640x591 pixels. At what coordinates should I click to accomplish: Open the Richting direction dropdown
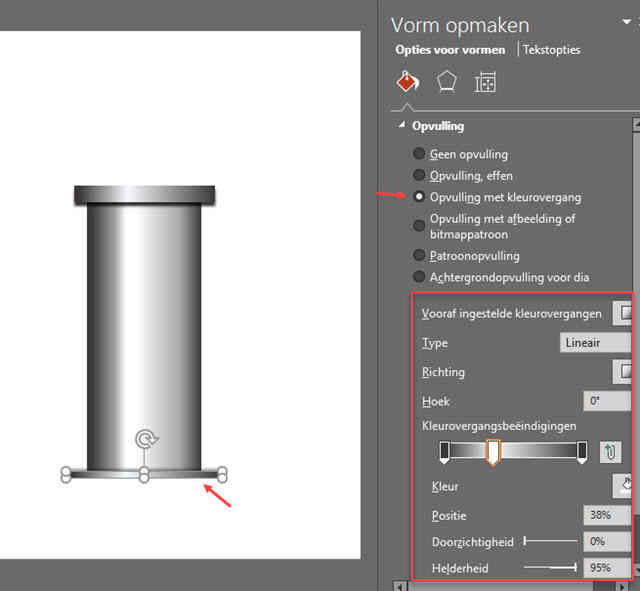point(622,371)
